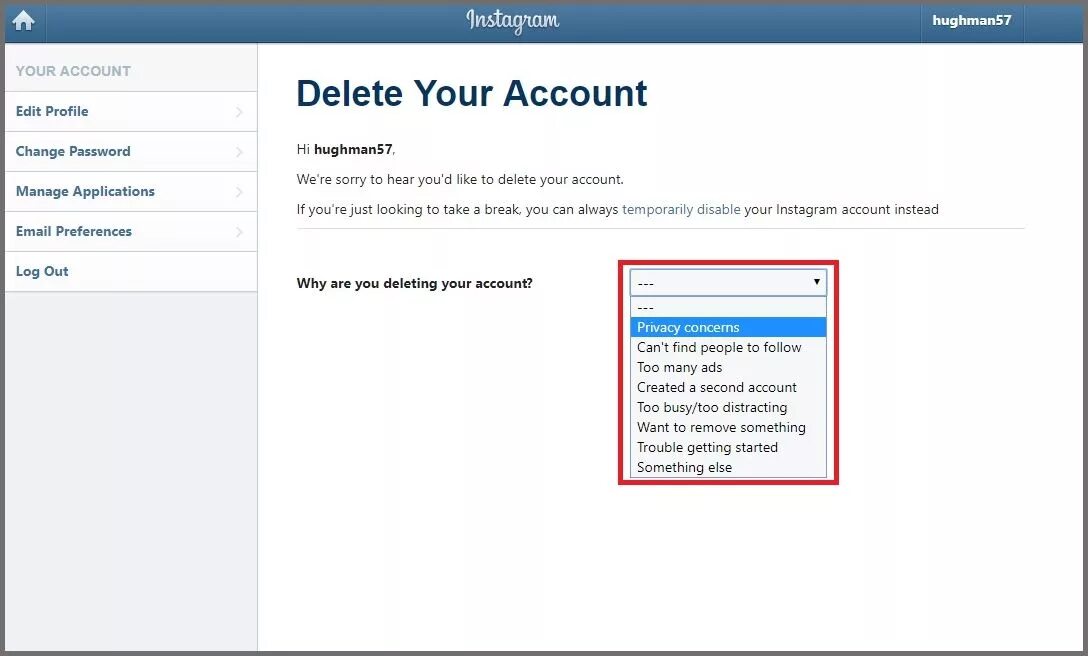Open Change Password page
The width and height of the screenshot is (1088, 656).
point(130,151)
